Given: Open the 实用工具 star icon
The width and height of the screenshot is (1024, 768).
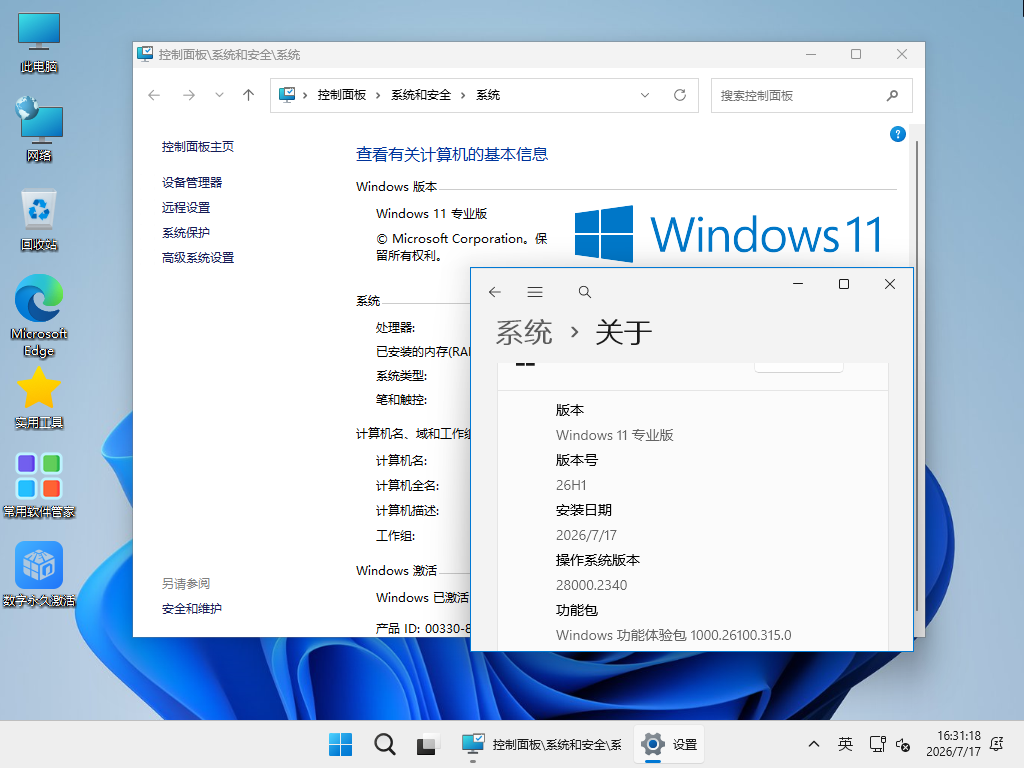Looking at the screenshot, I should tap(39, 397).
